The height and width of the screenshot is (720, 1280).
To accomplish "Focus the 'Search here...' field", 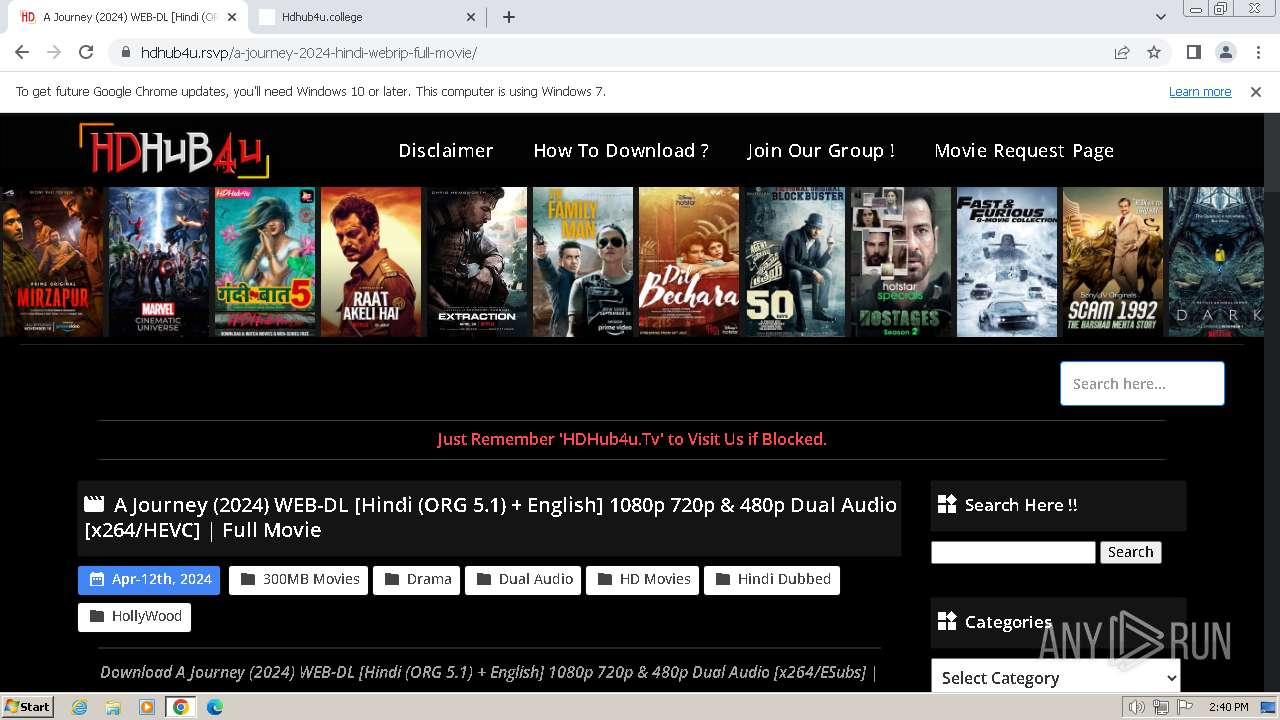I will [1142, 383].
